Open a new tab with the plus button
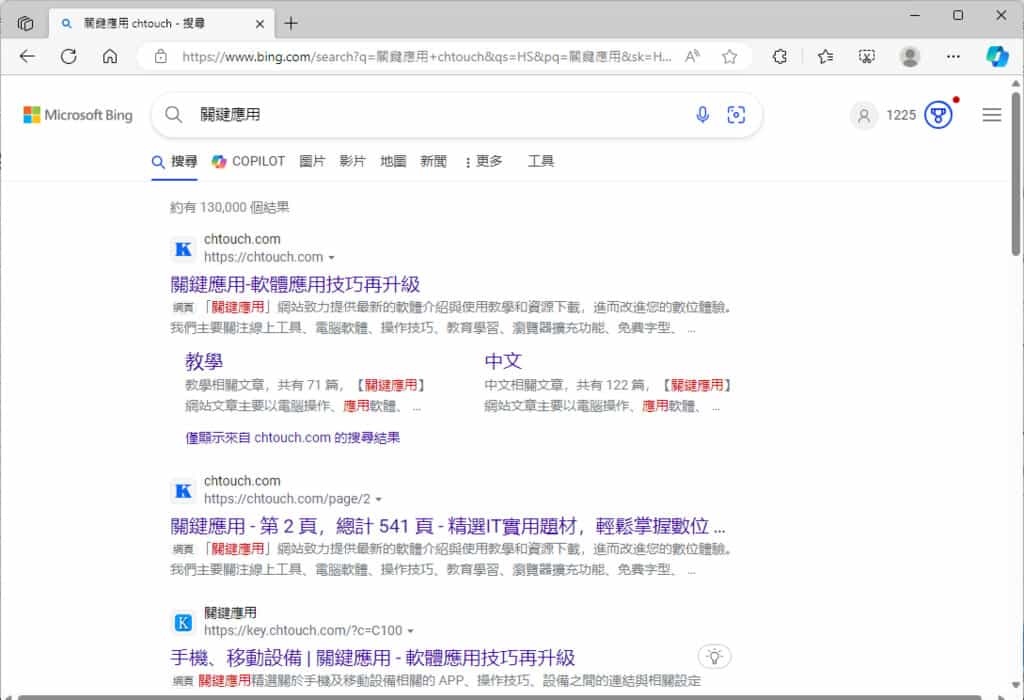This screenshot has width=1024, height=700. point(291,24)
